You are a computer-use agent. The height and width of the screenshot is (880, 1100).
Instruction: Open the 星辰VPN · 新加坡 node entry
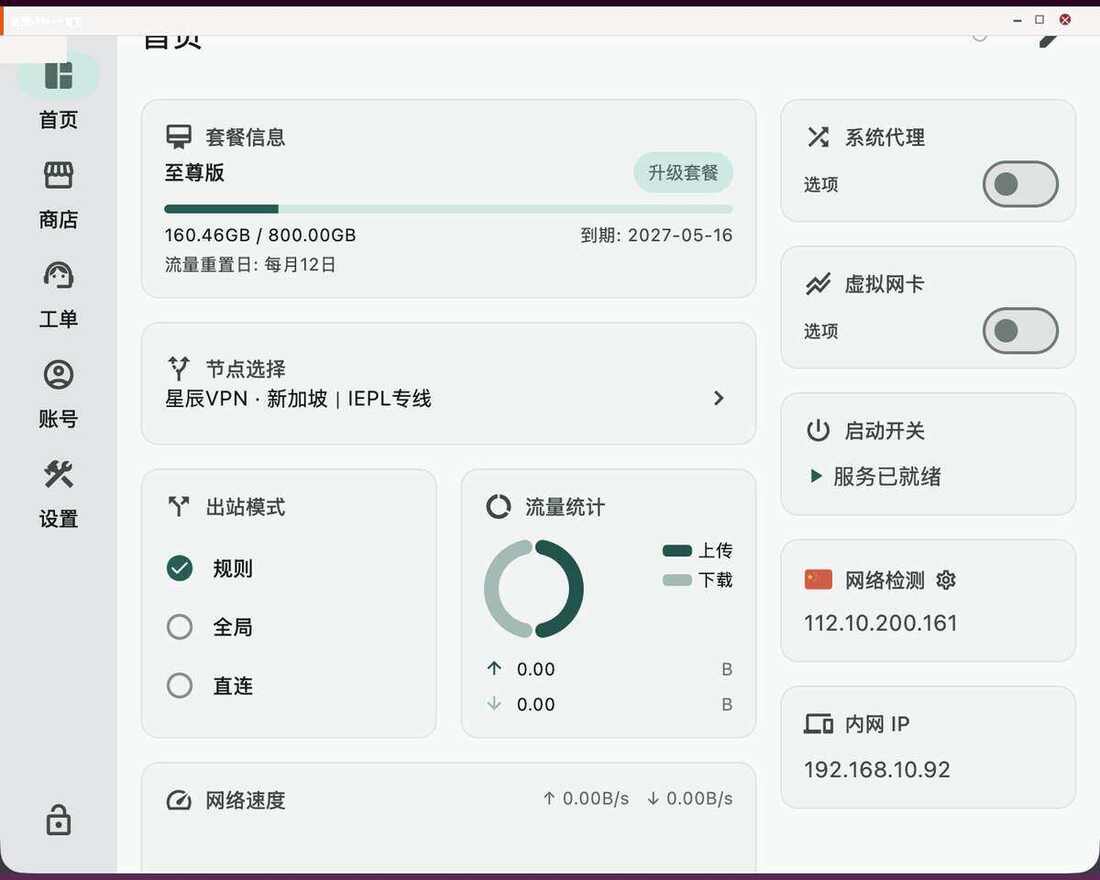point(298,399)
